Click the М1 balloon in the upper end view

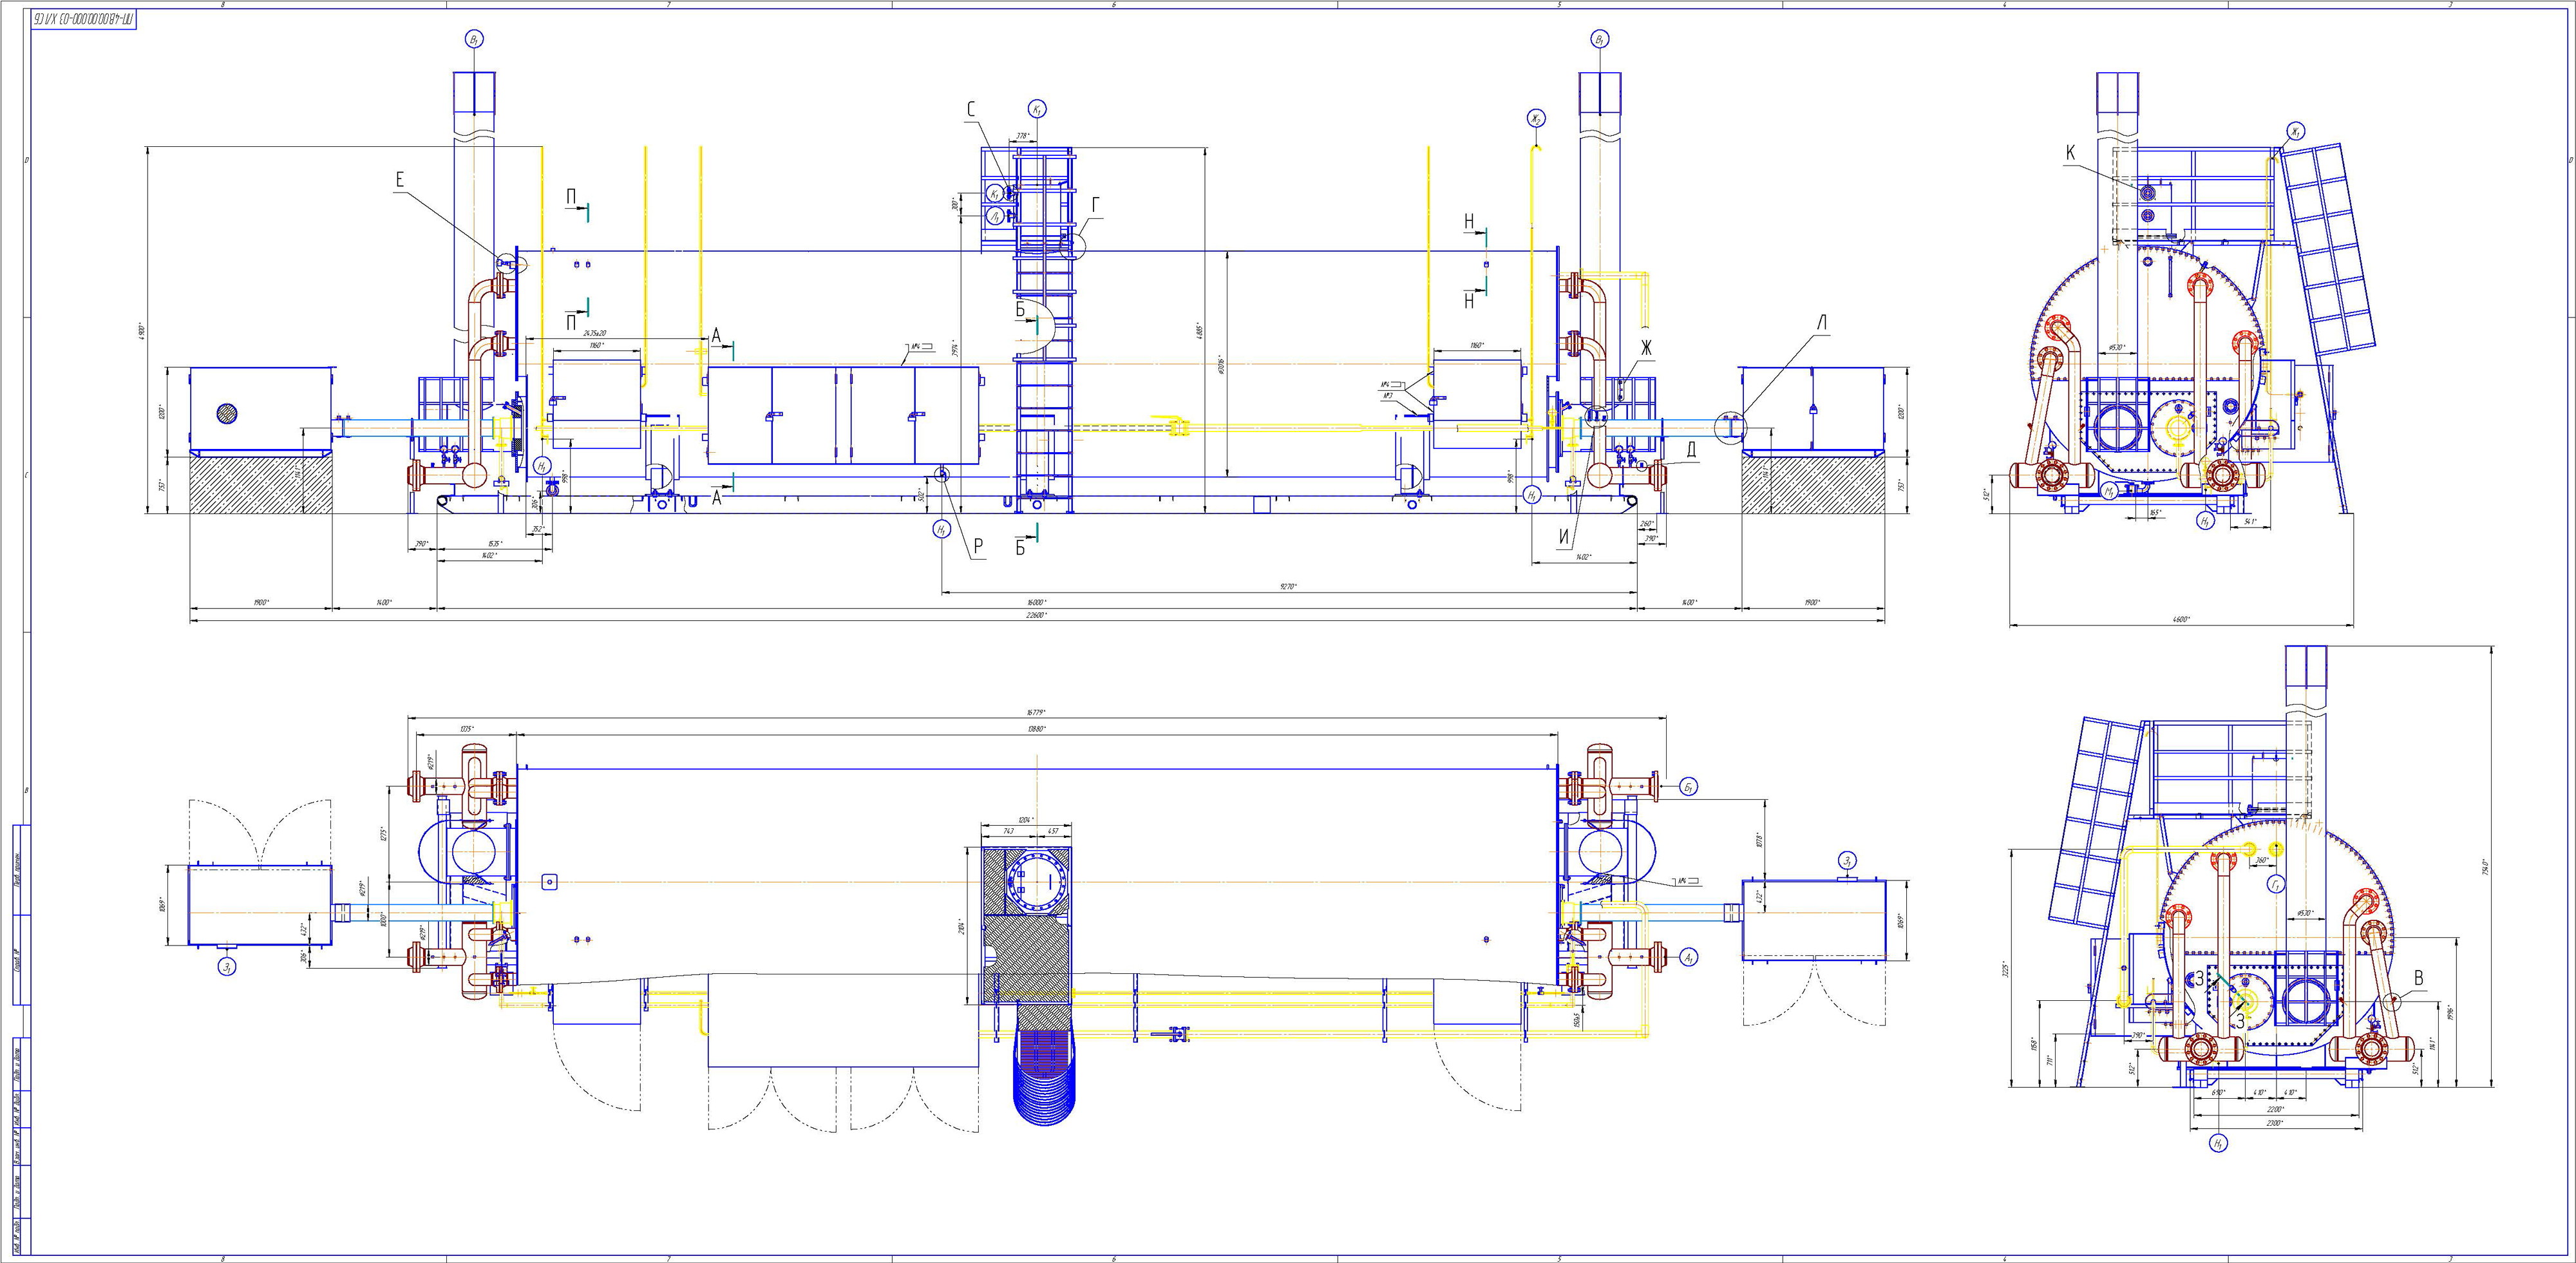click(x=2109, y=491)
